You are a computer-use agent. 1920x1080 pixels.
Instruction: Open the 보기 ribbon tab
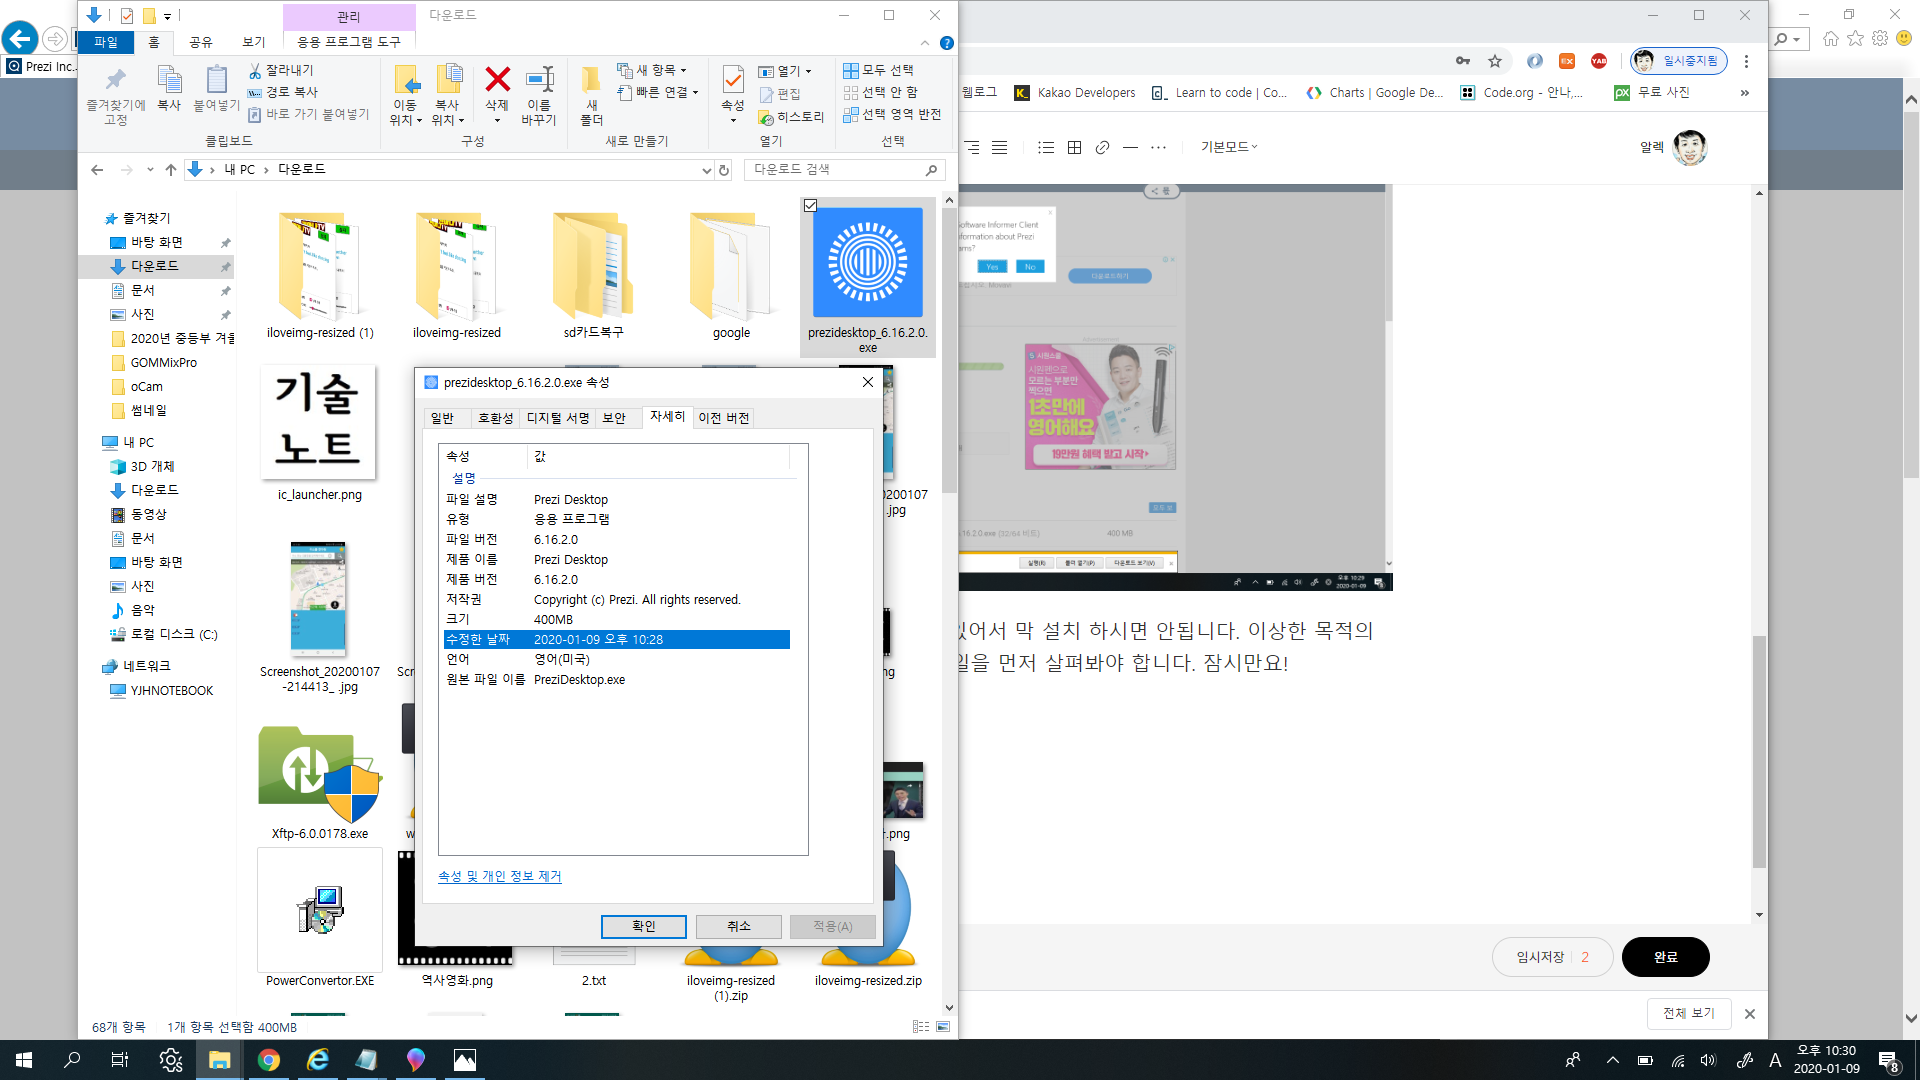pos(254,42)
